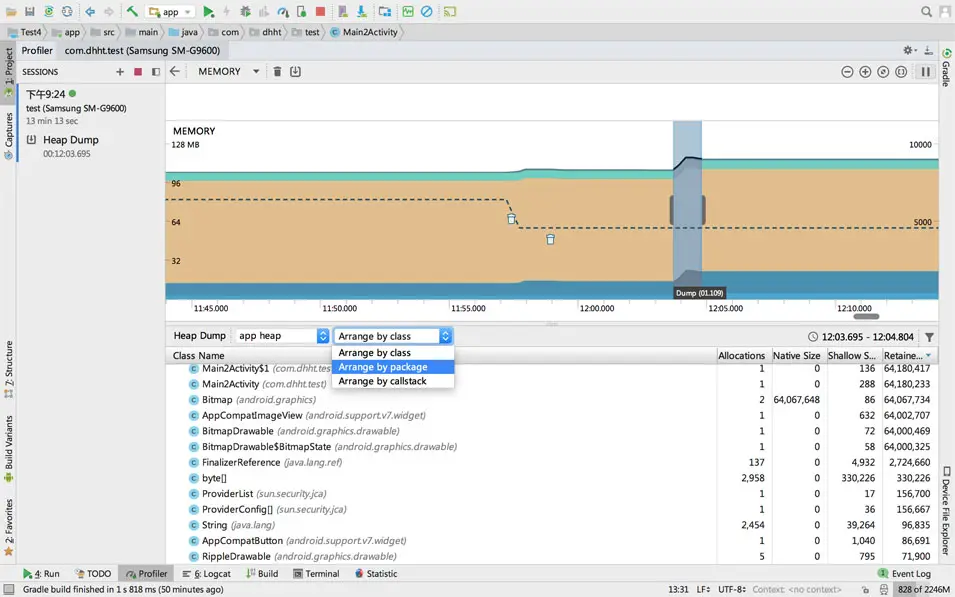Click the Allocations column header
This screenshot has height=597, width=955.
741,355
